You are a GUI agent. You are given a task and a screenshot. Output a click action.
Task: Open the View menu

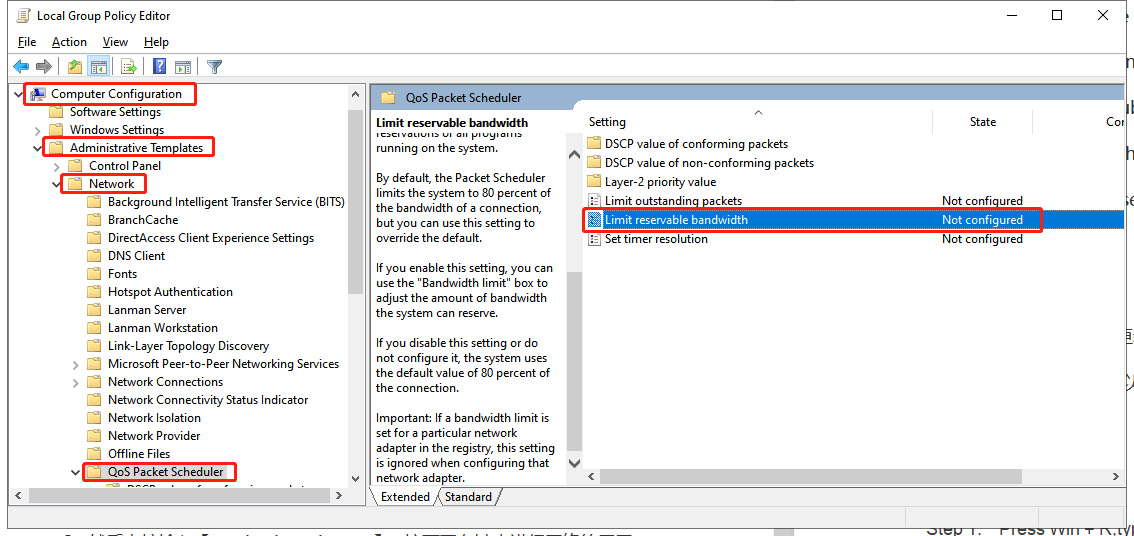pos(116,42)
